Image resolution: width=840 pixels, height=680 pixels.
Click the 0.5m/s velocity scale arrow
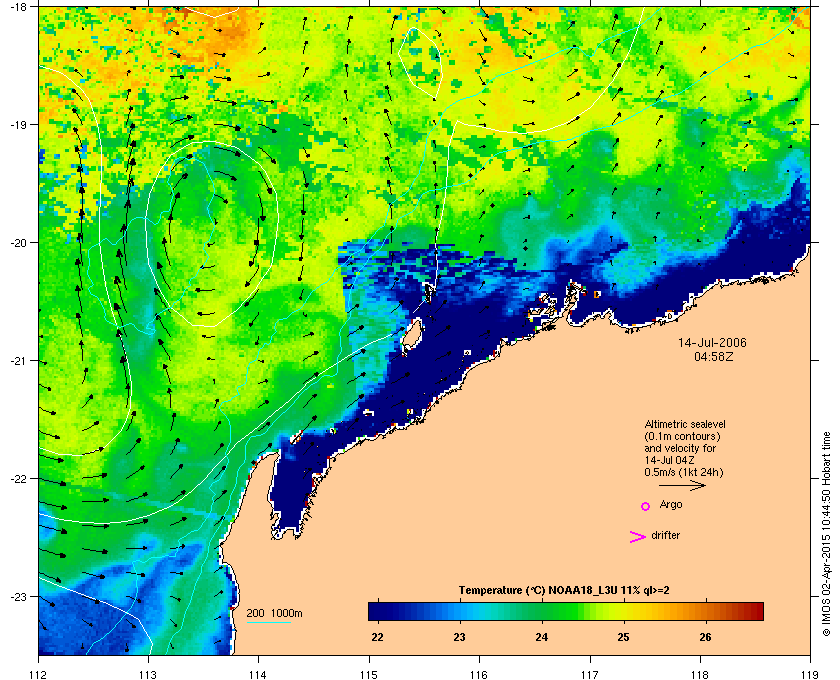coord(682,486)
